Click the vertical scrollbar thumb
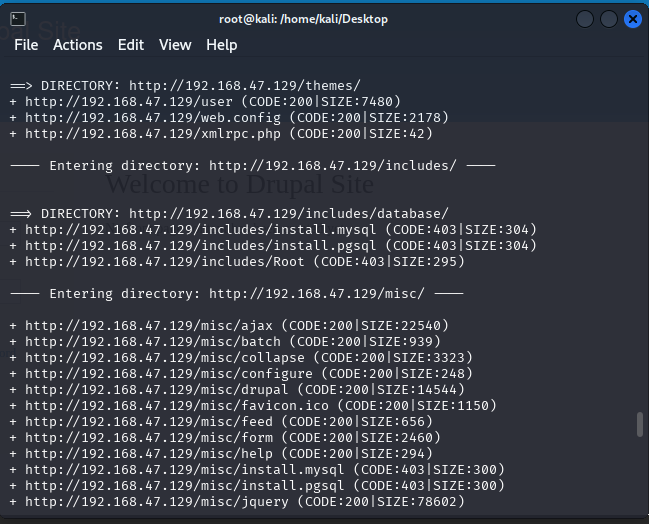Viewport: 649px width, 524px height. tap(640, 424)
